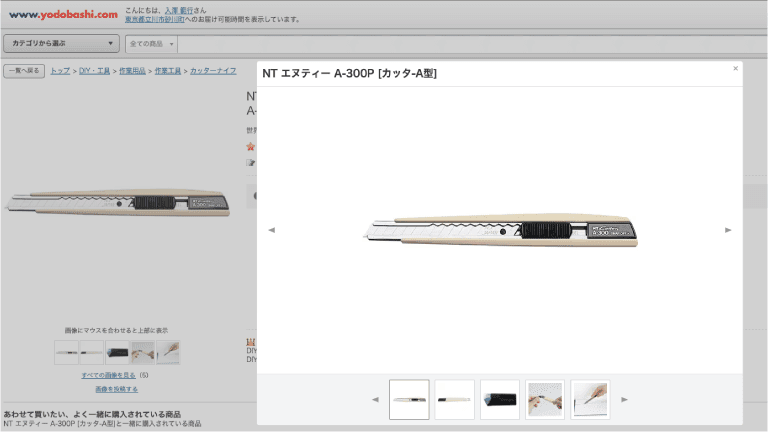Image resolution: width=768 pixels, height=432 pixels.
Task: Click popup title NT エヌティー A-300P
Action: pos(349,73)
